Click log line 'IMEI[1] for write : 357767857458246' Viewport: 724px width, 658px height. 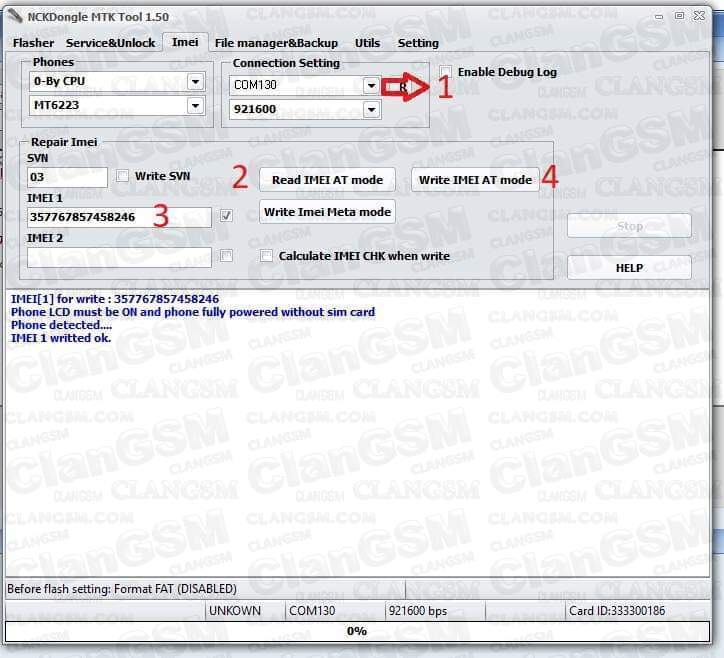115,299
